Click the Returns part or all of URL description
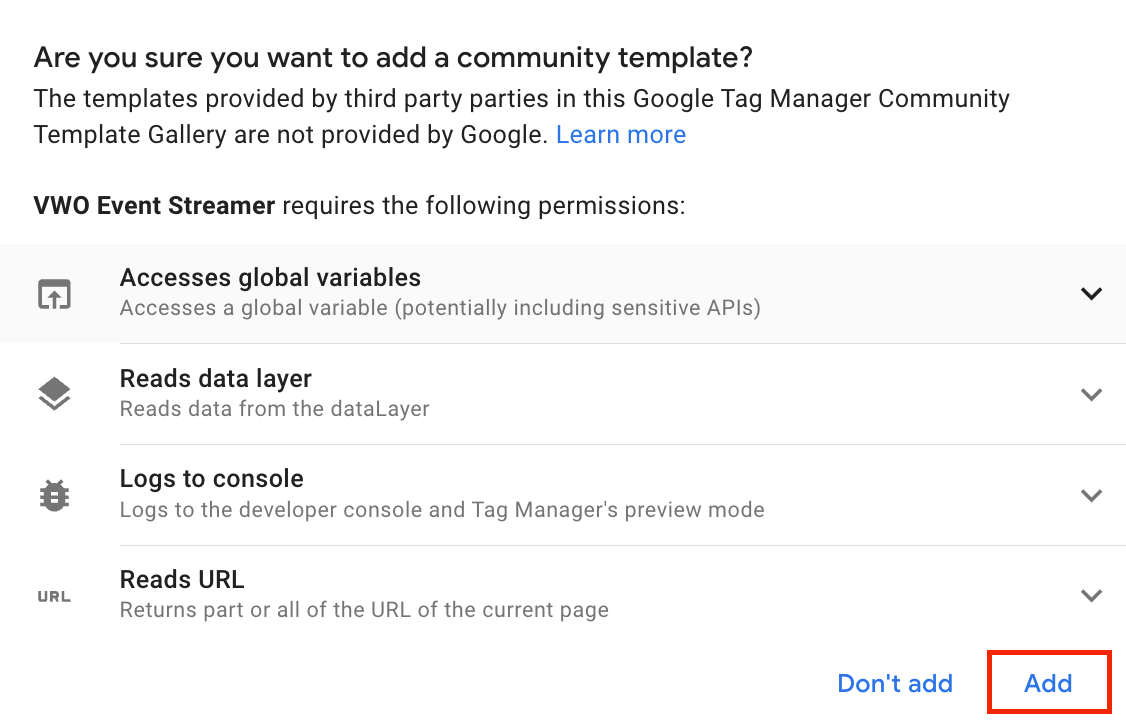The image size is (1126, 722). pyautogui.click(x=364, y=610)
